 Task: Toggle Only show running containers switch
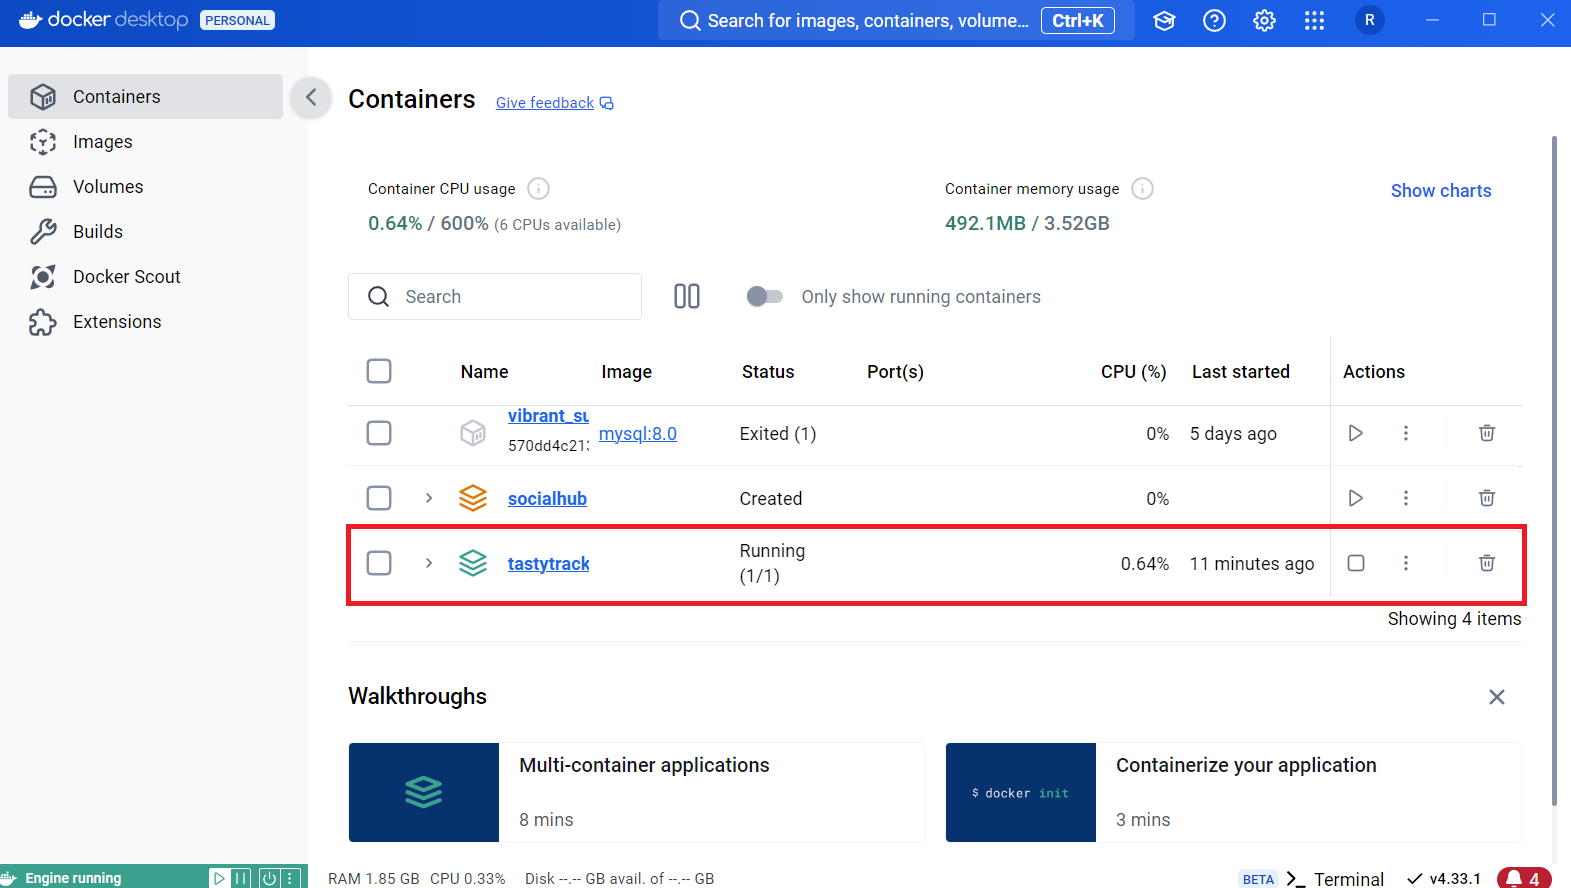click(765, 296)
